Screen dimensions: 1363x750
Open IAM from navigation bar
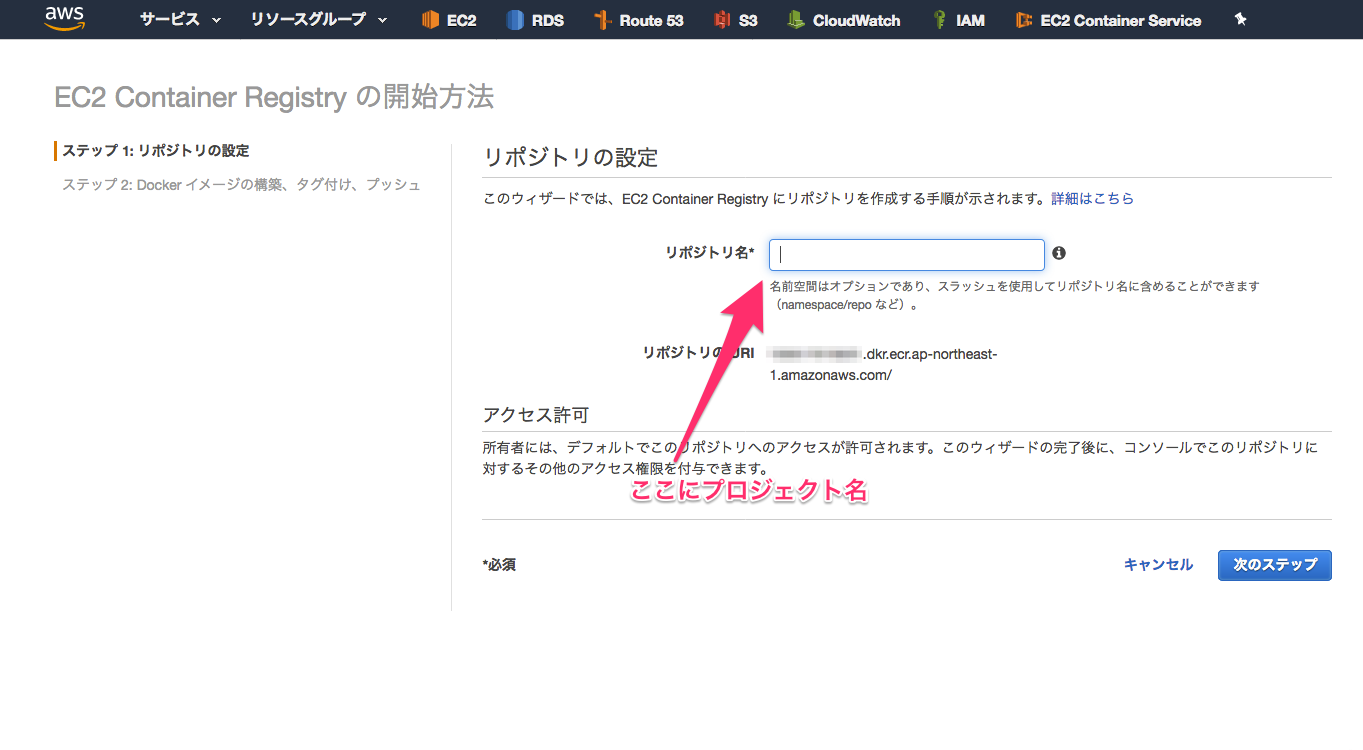(970, 20)
